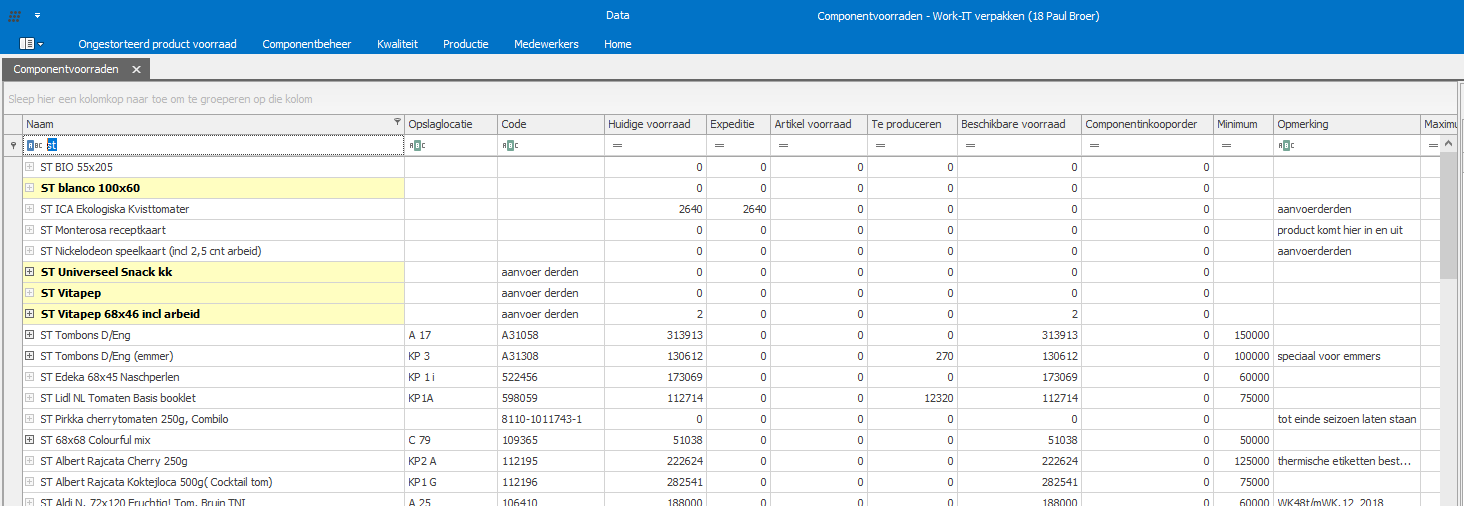Click the filter operator icon in Opmerking column
Screen dimensions: 1464x506
pos(1286,146)
